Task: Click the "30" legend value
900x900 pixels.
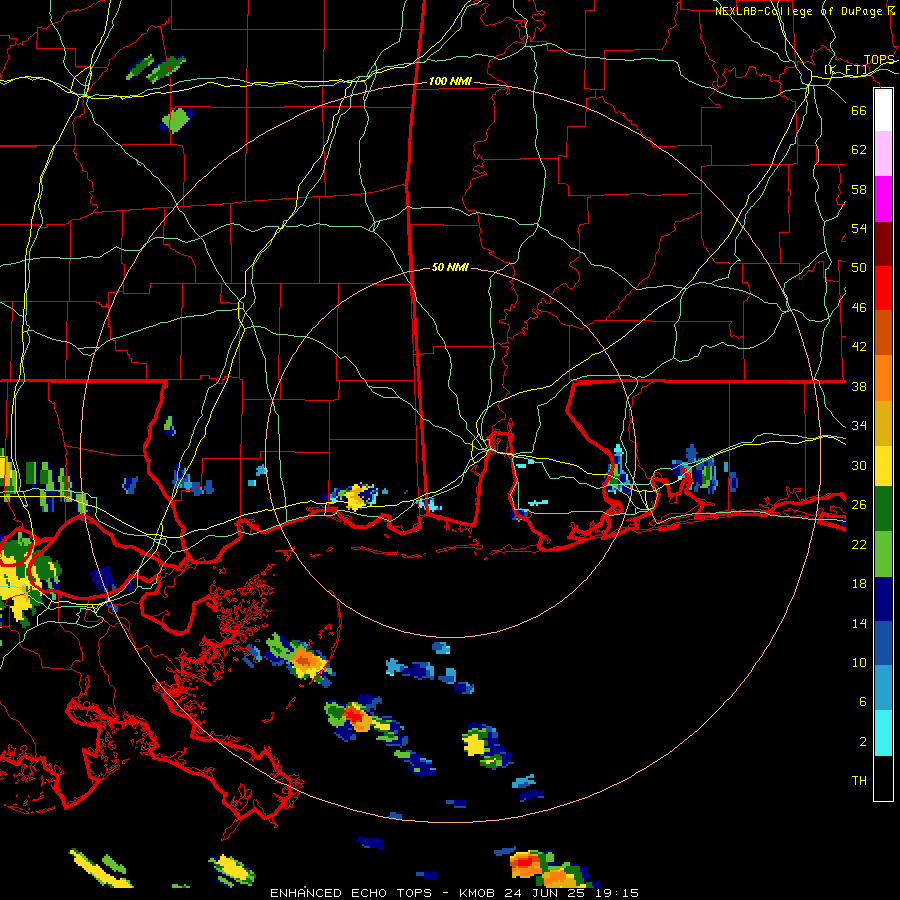Action: (859, 465)
